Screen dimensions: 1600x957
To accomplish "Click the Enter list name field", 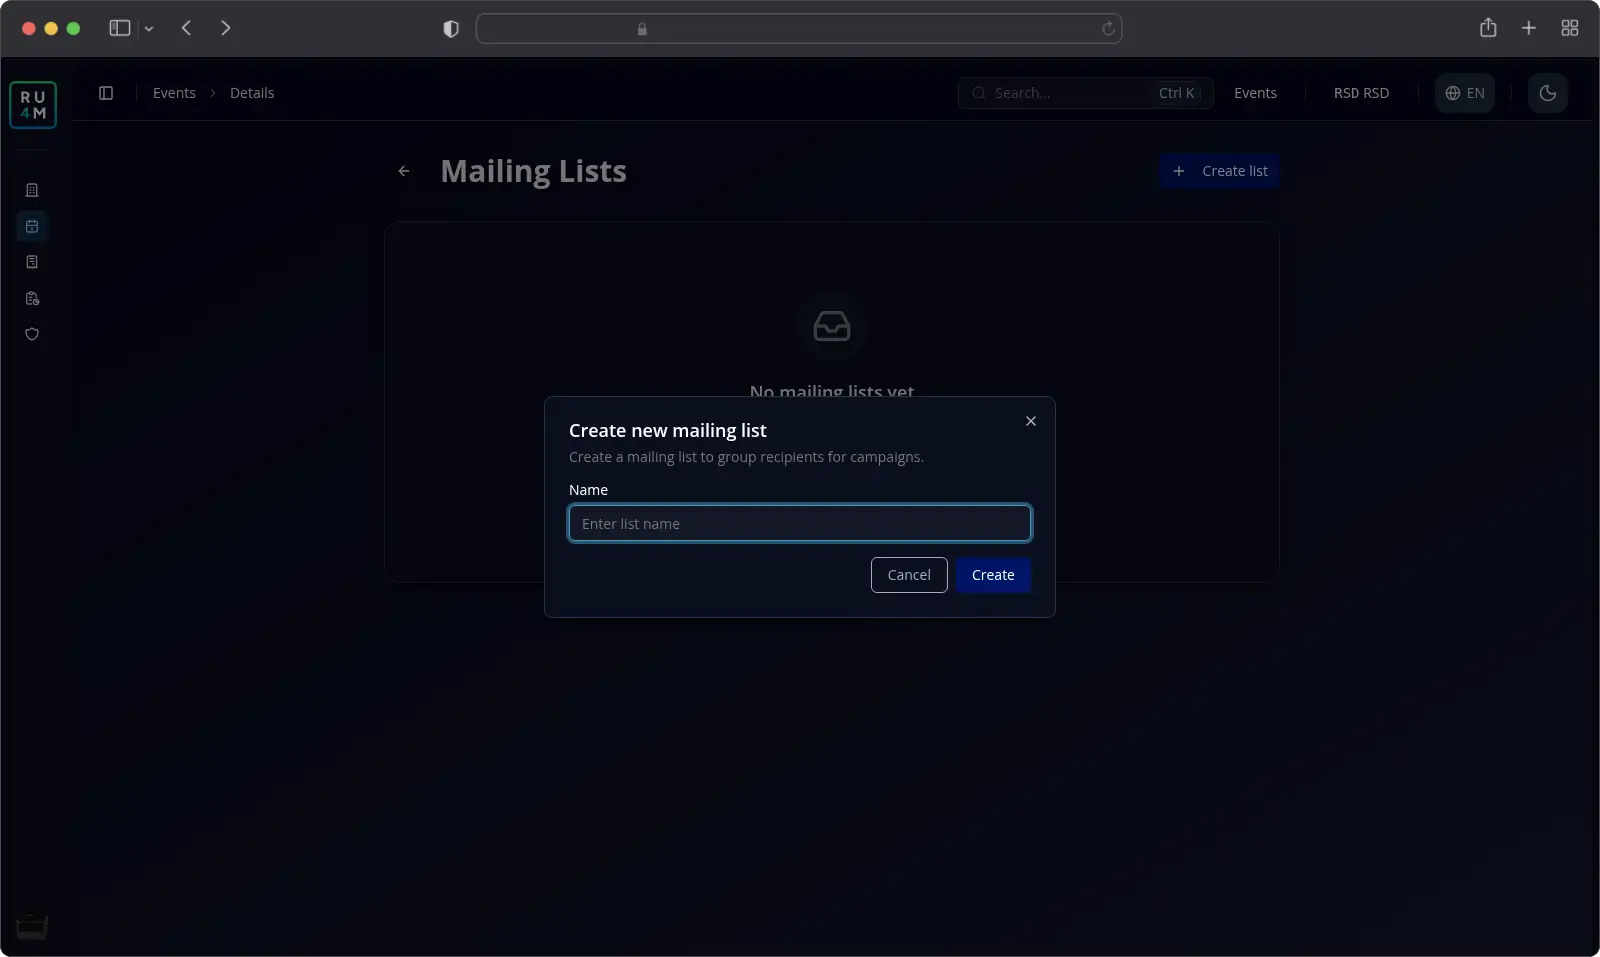I will point(800,523).
